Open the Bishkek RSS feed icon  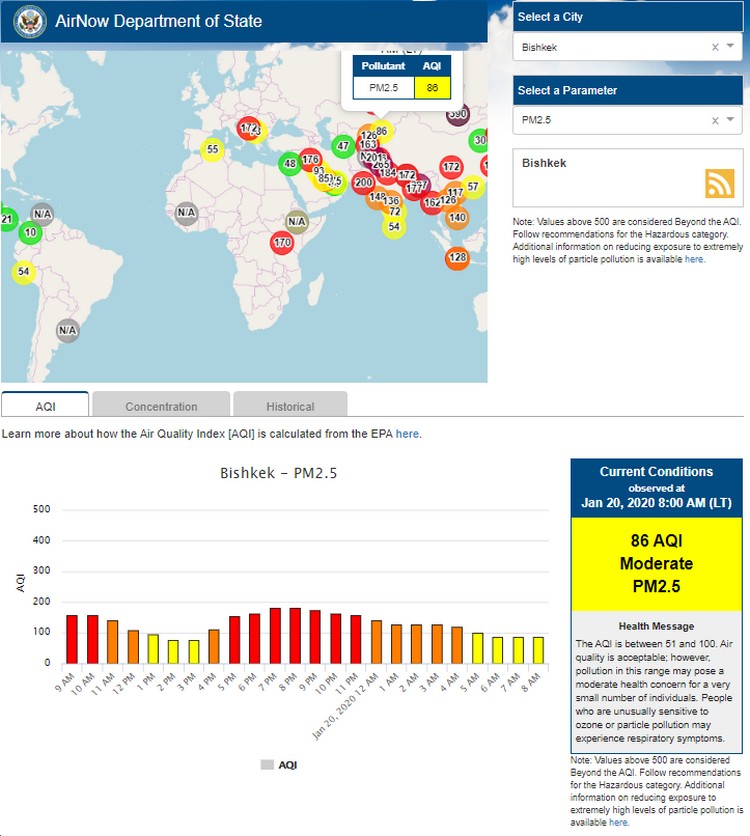pos(719,184)
